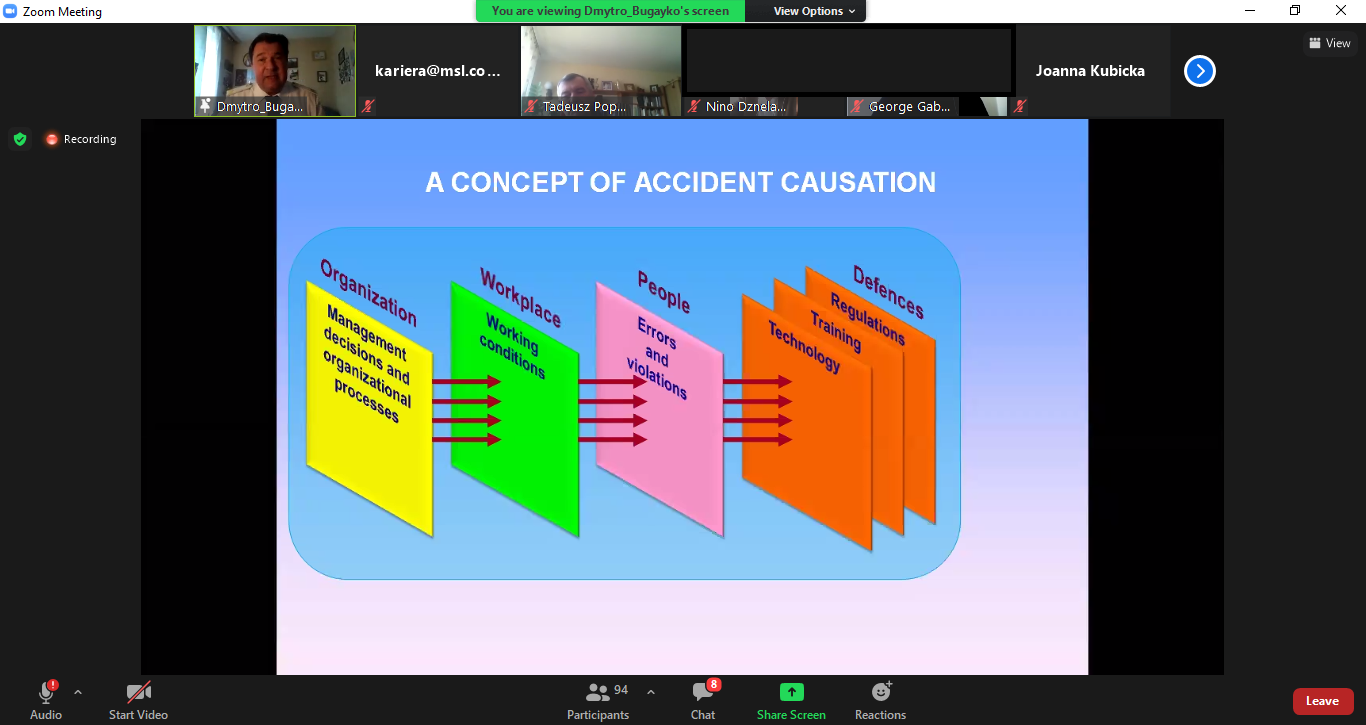The height and width of the screenshot is (725, 1366).
Task: Click the orange Technology panel in slide
Action: pyautogui.click(x=806, y=422)
